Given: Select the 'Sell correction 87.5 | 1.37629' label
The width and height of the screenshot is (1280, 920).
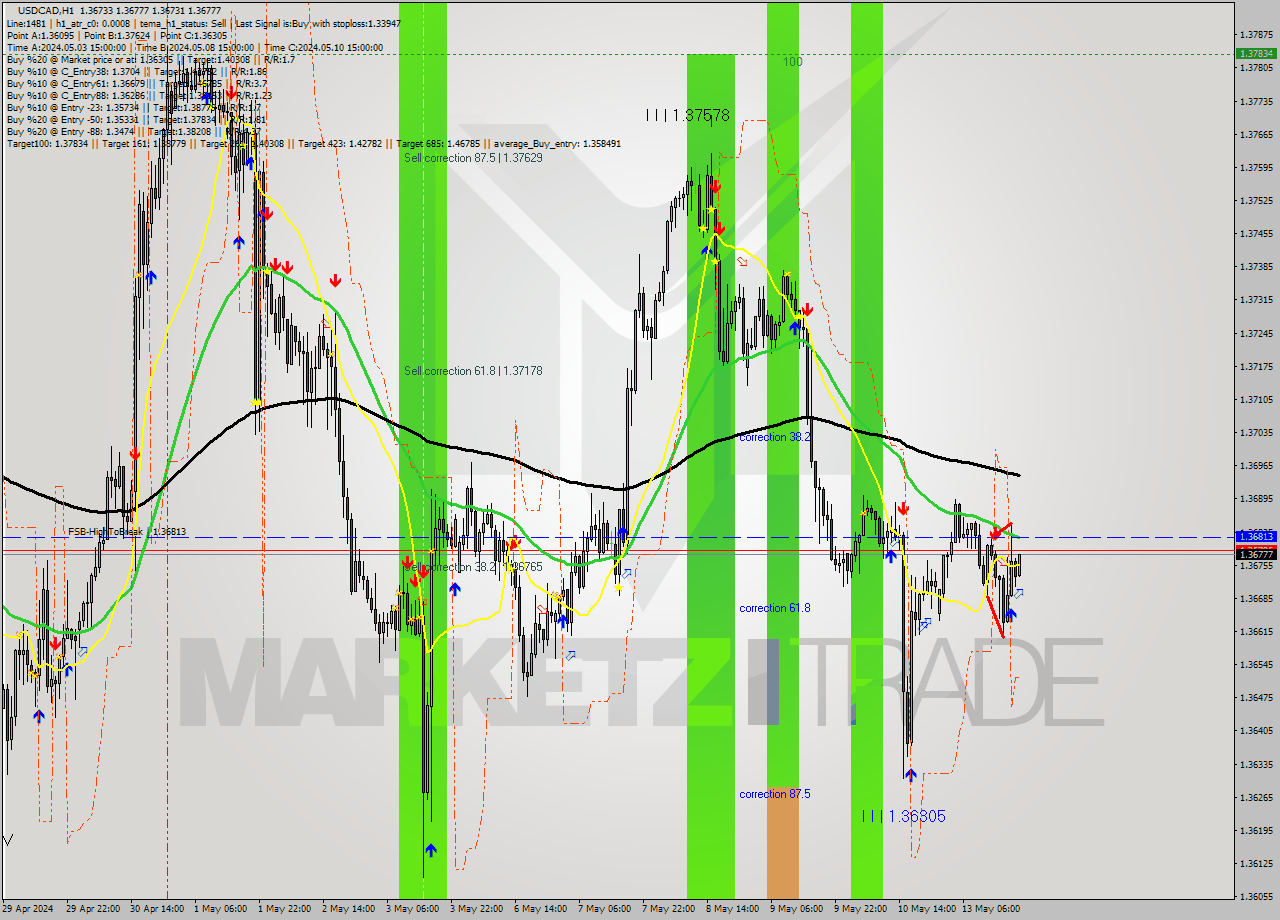Looking at the screenshot, I should coord(473,158).
